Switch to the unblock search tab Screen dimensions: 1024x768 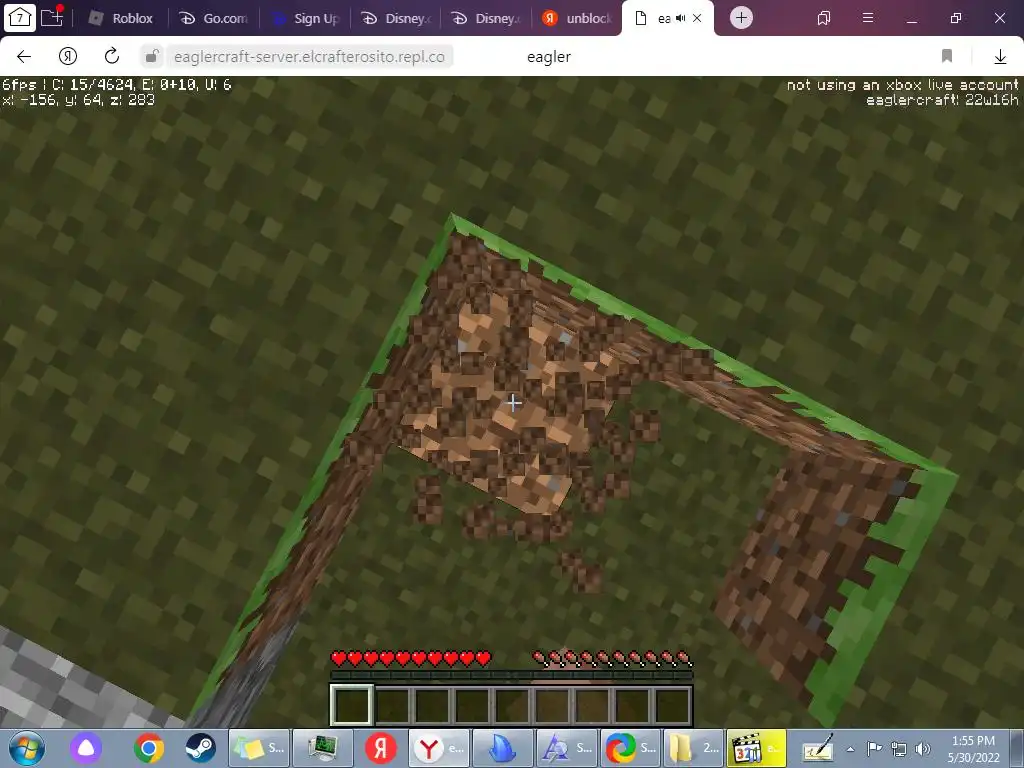[577, 18]
